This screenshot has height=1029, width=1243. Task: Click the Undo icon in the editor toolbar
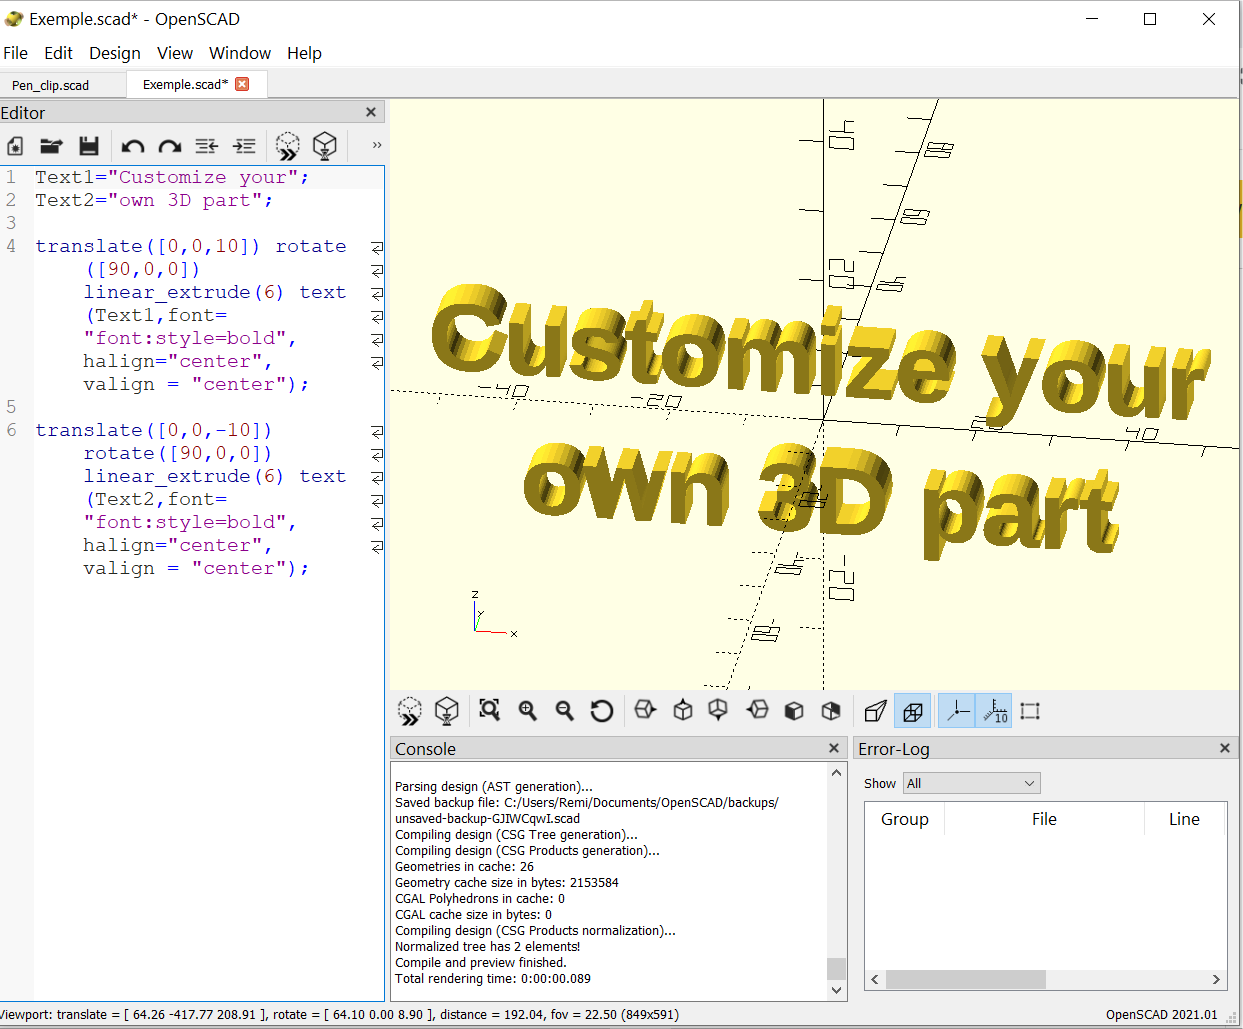(132, 146)
